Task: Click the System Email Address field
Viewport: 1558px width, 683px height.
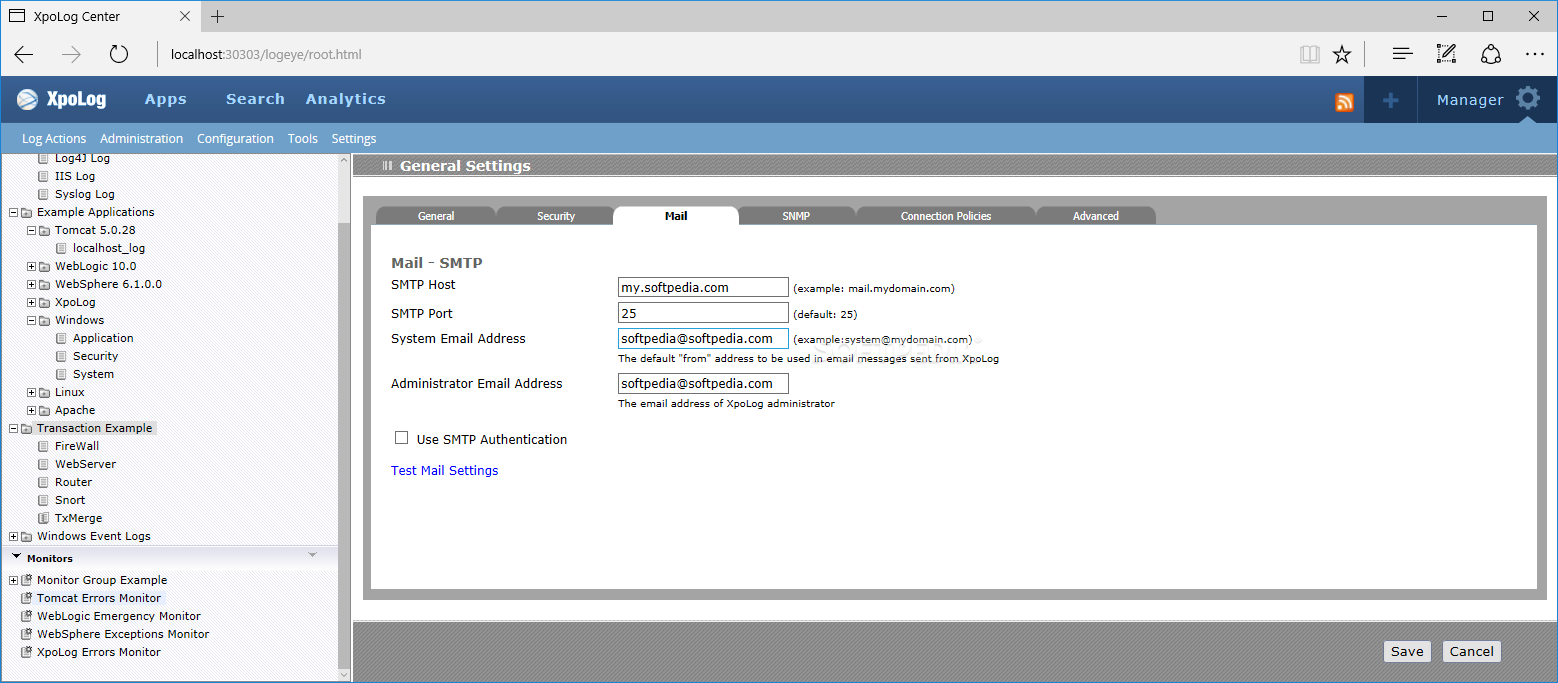Action: tap(703, 339)
